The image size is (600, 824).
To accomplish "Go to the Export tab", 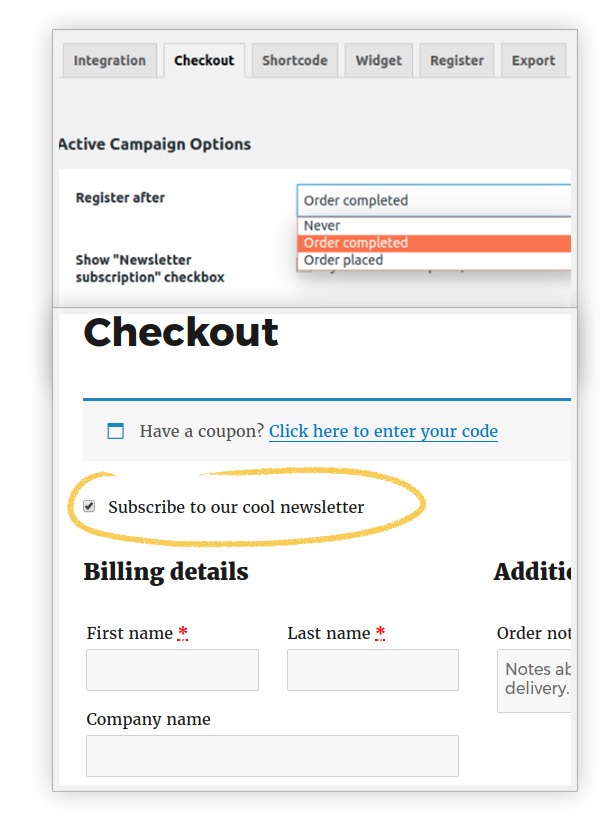I will (x=533, y=60).
